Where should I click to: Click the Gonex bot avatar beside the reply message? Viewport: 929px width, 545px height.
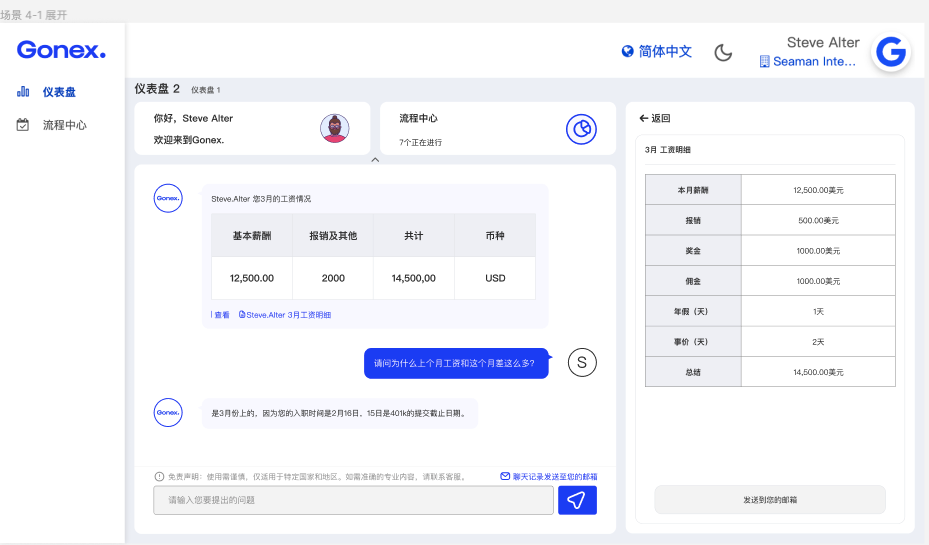coord(168,412)
